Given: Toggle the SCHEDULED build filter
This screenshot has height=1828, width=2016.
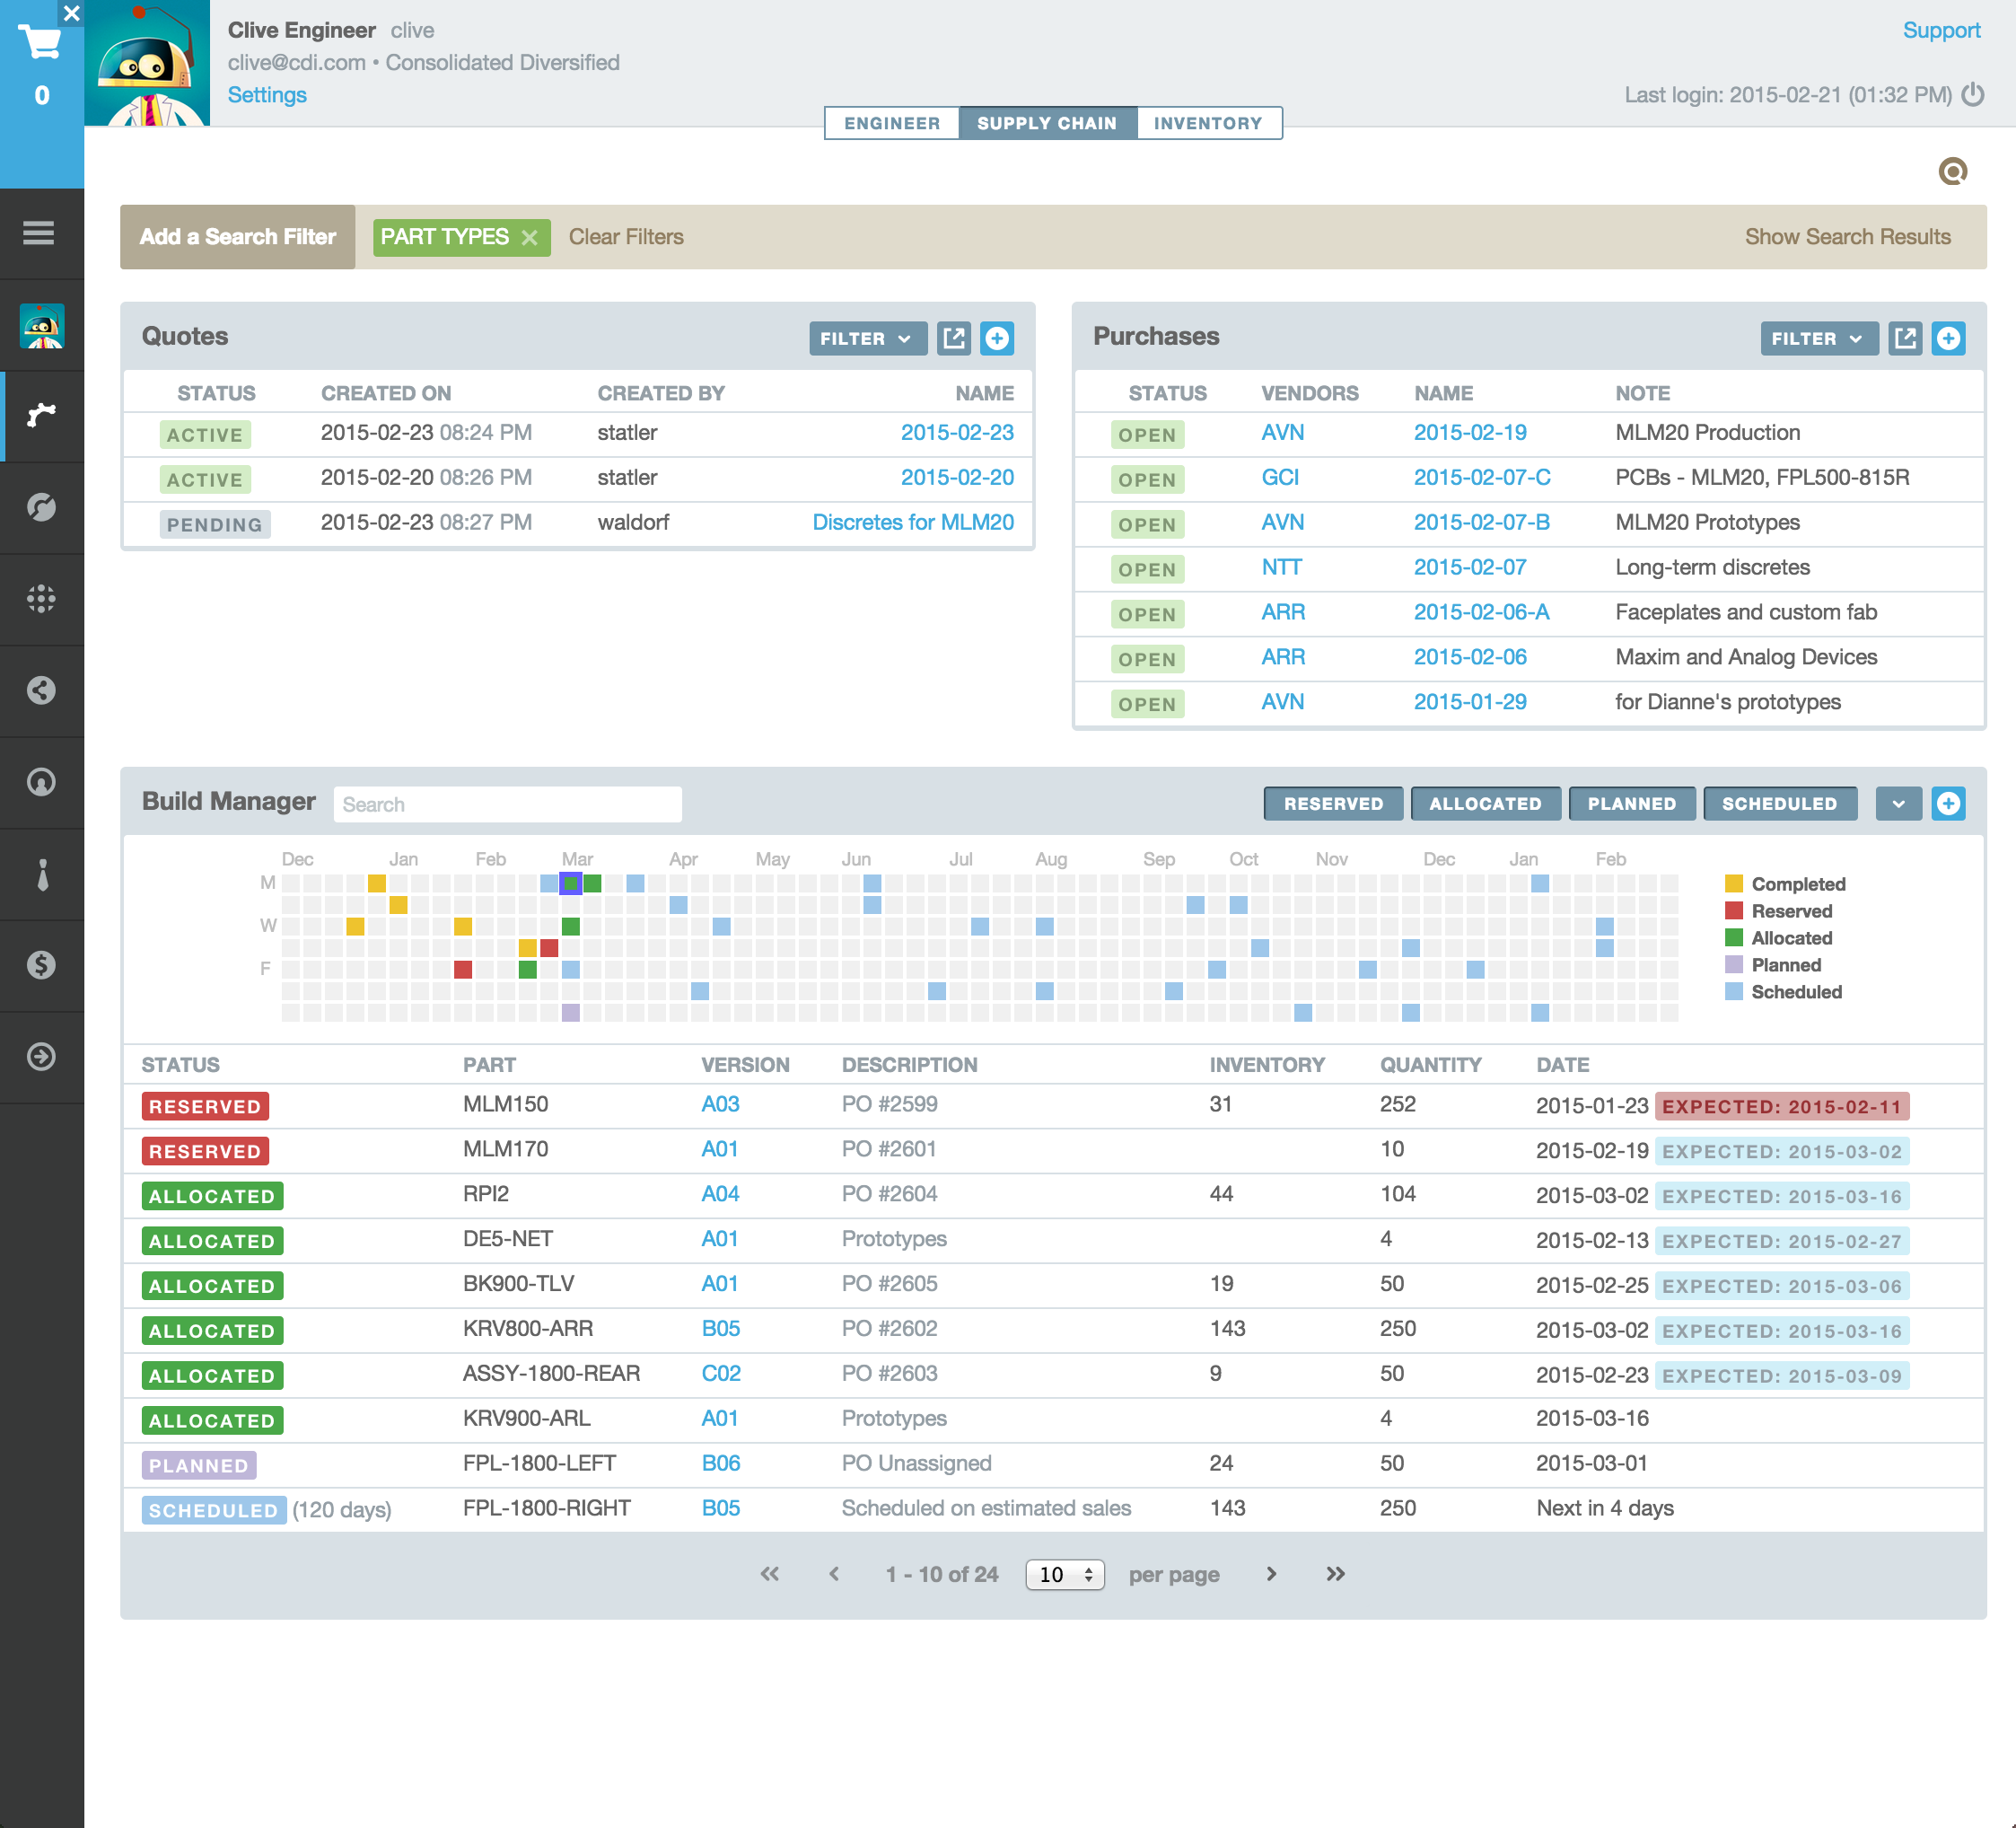Looking at the screenshot, I should (1779, 803).
